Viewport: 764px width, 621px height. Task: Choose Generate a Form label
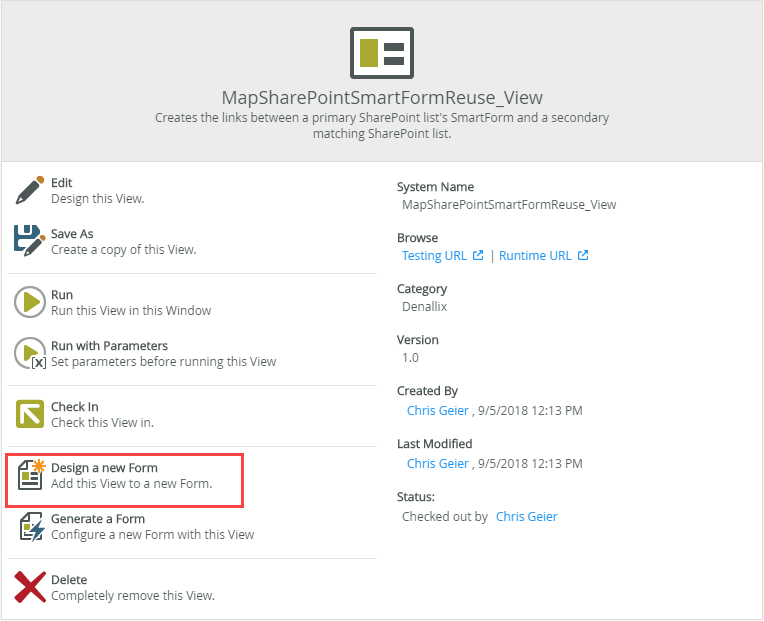point(98,519)
